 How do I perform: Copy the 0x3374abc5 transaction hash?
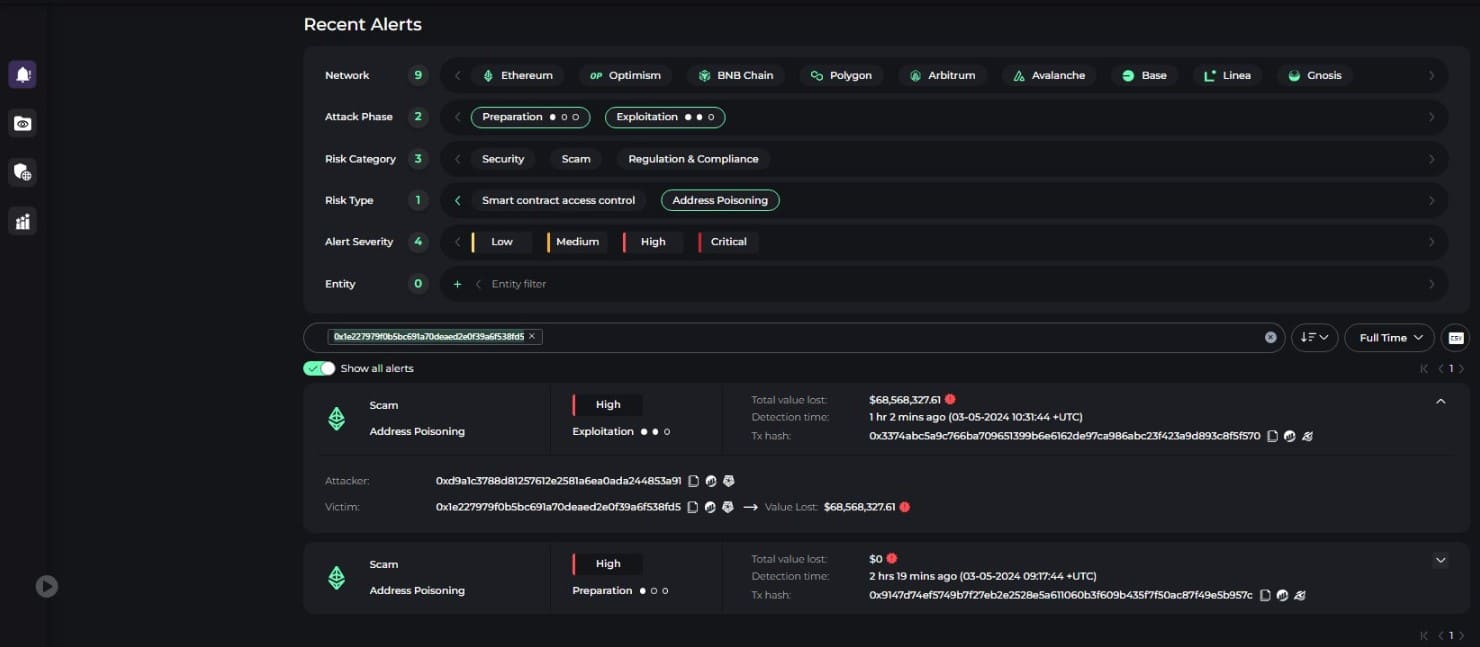tap(1273, 436)
